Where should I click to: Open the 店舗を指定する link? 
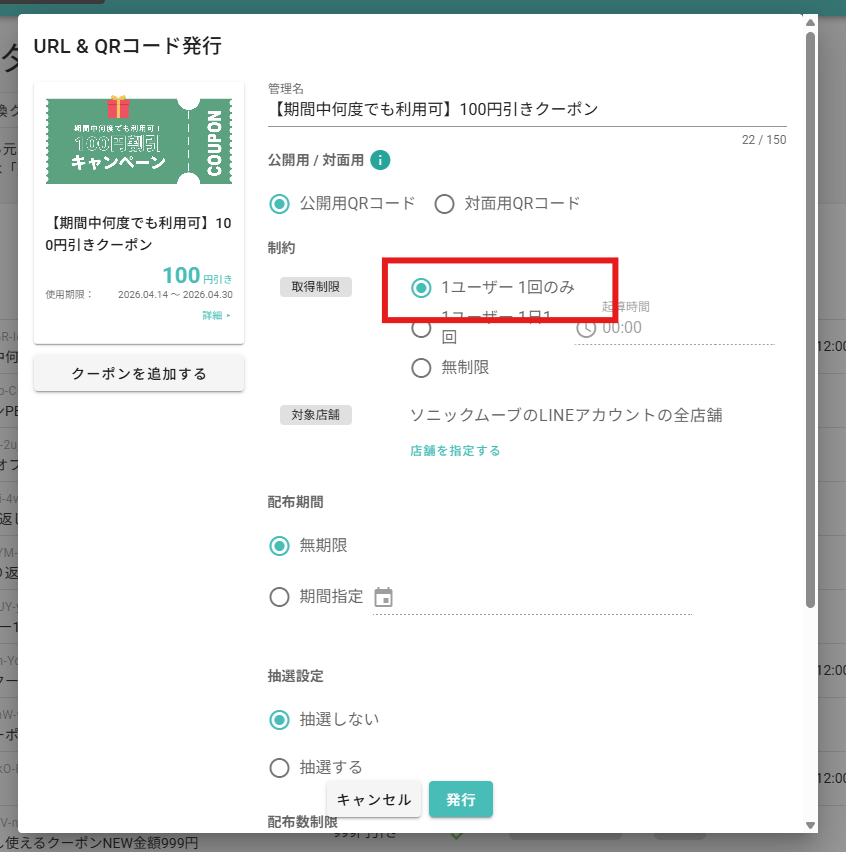[x=455, y=451]
